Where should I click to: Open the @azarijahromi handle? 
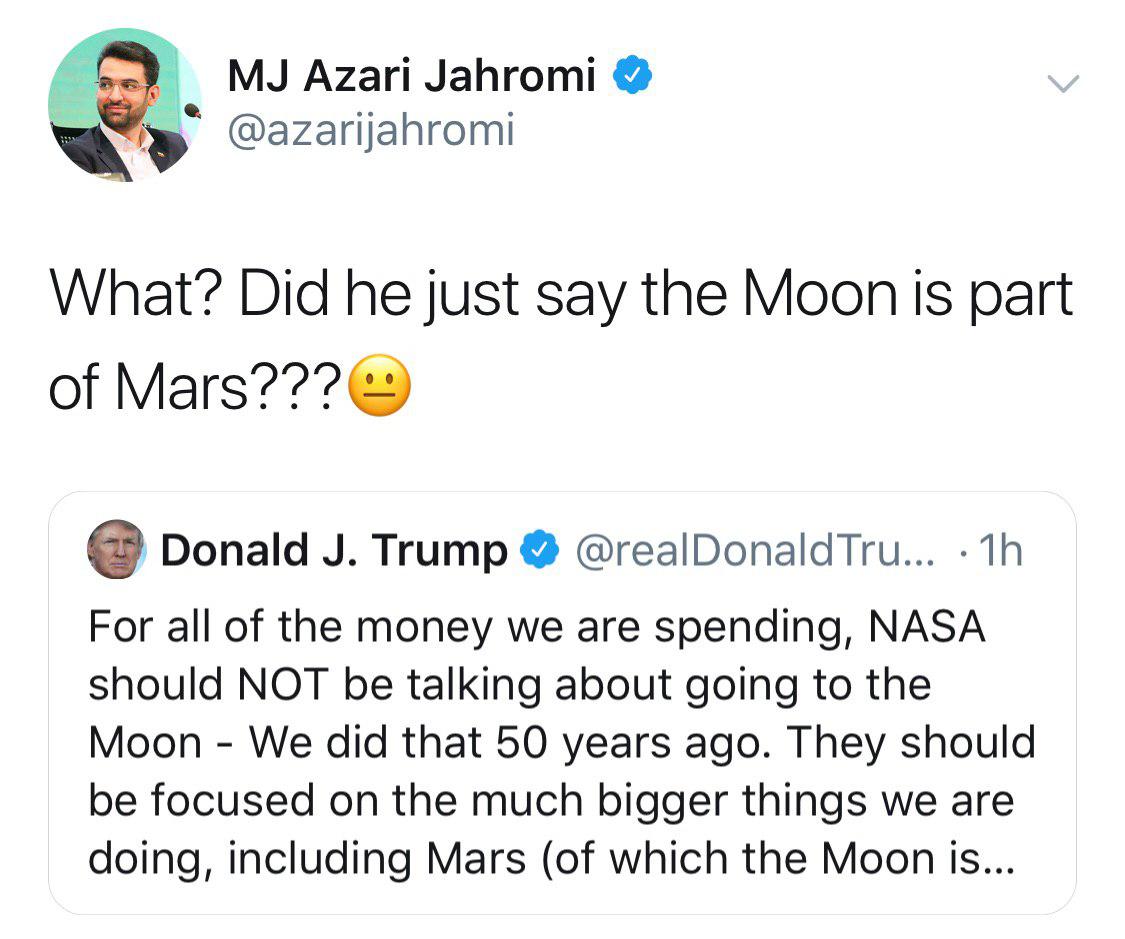(371, 130)
